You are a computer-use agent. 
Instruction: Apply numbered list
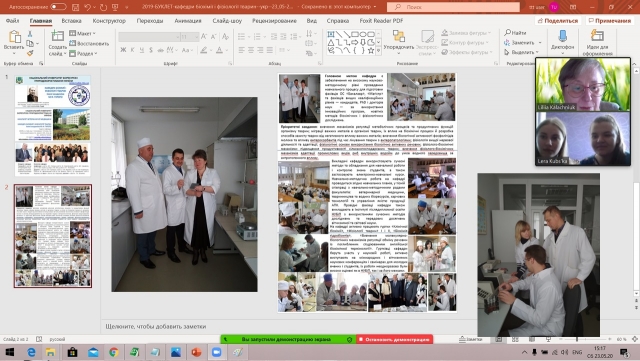click(x=257, y=37)
